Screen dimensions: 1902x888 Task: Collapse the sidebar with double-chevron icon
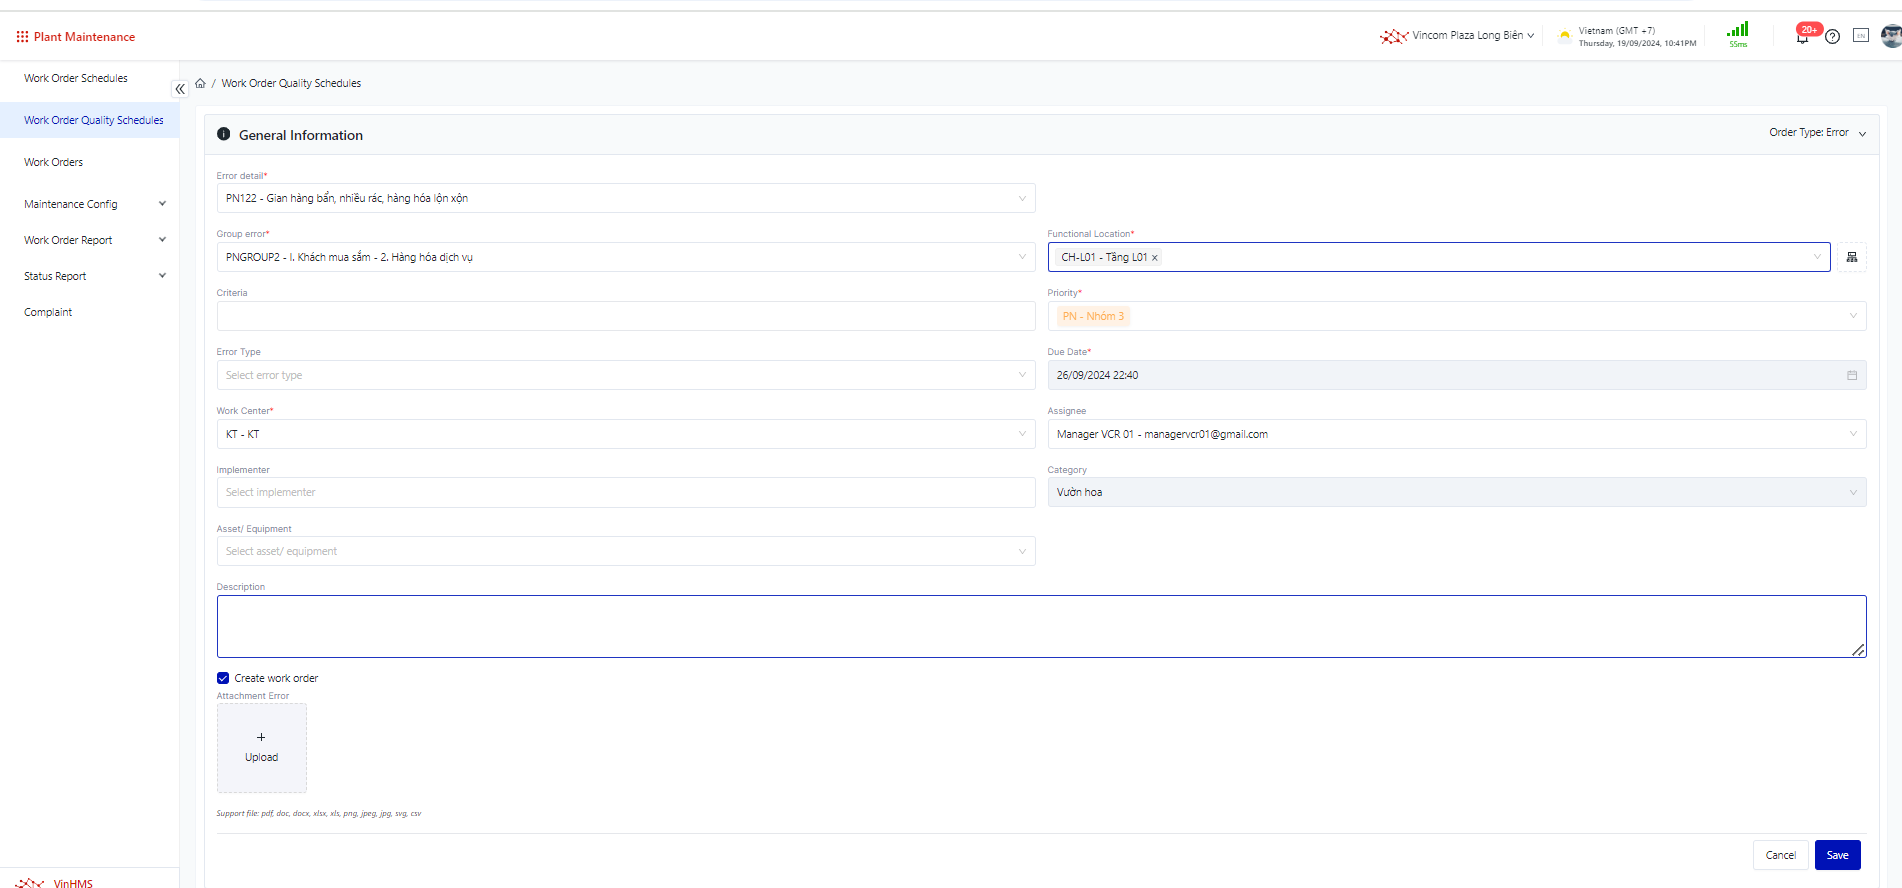point(180,89)
